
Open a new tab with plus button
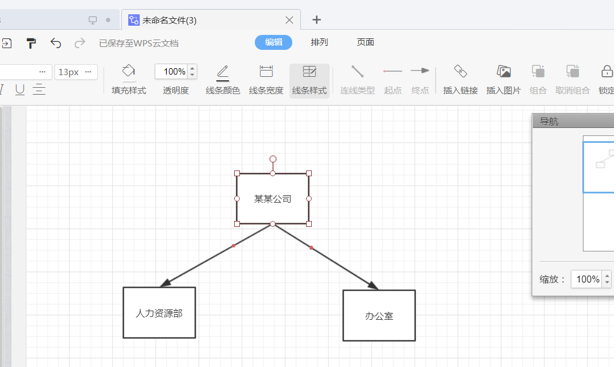pyautogui.click(x=317, y=20)
